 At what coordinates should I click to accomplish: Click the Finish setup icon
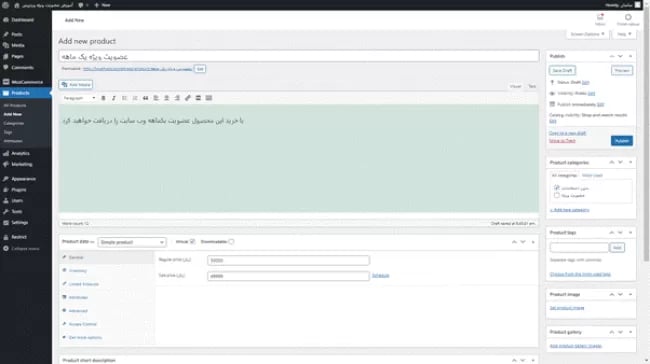pyautogui.click(x=628, y=19)
